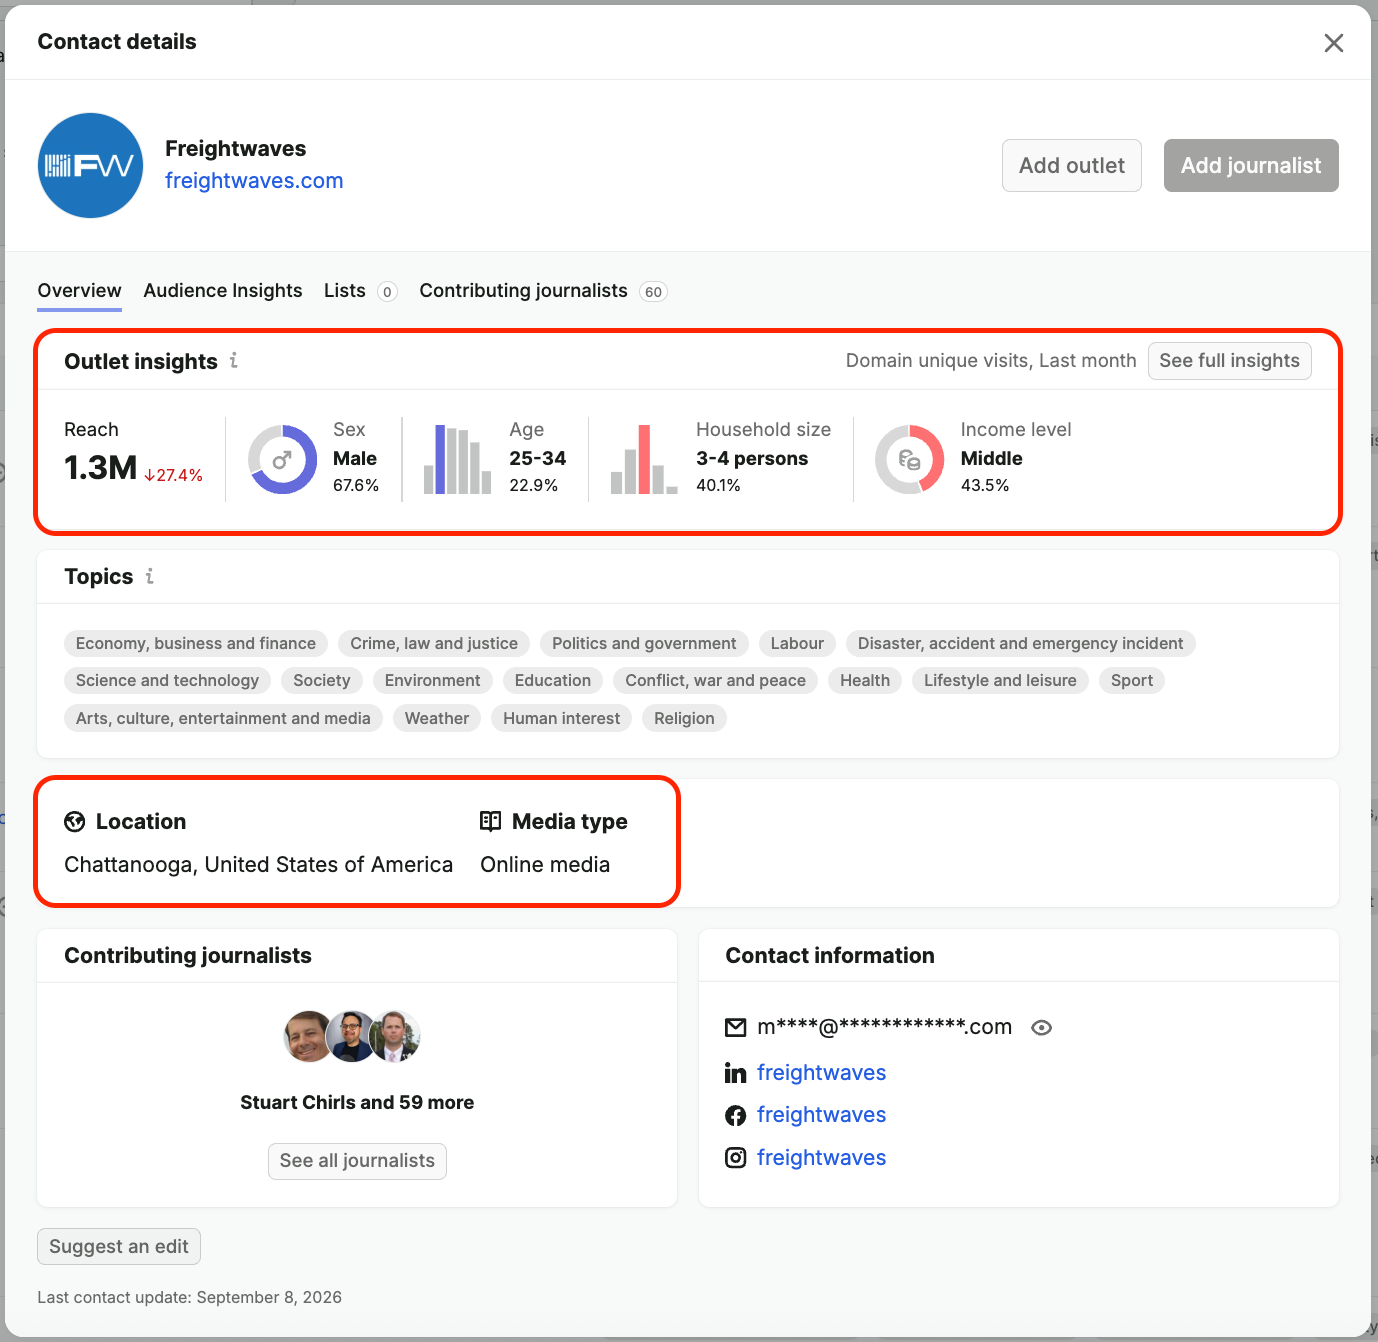Click the Add journalist button
This screenshot has width=1378, height=1342.
click(x=1251, y=165)
